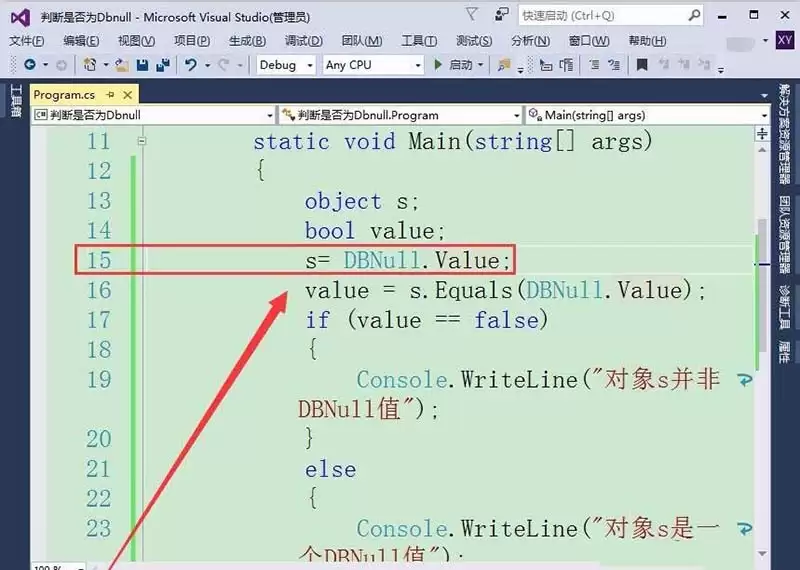
Task: Click the 启动 start button label
Action: click(x=460, y=65)
